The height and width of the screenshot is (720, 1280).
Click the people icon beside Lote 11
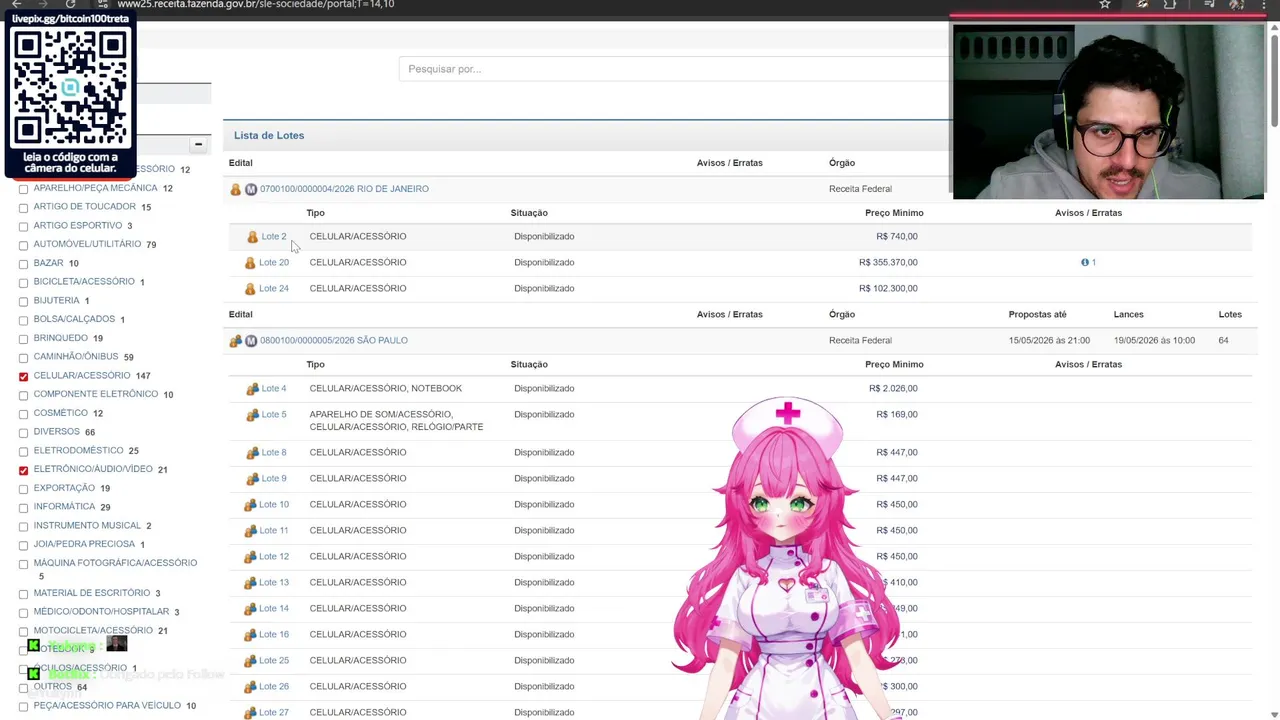point(250,531)
